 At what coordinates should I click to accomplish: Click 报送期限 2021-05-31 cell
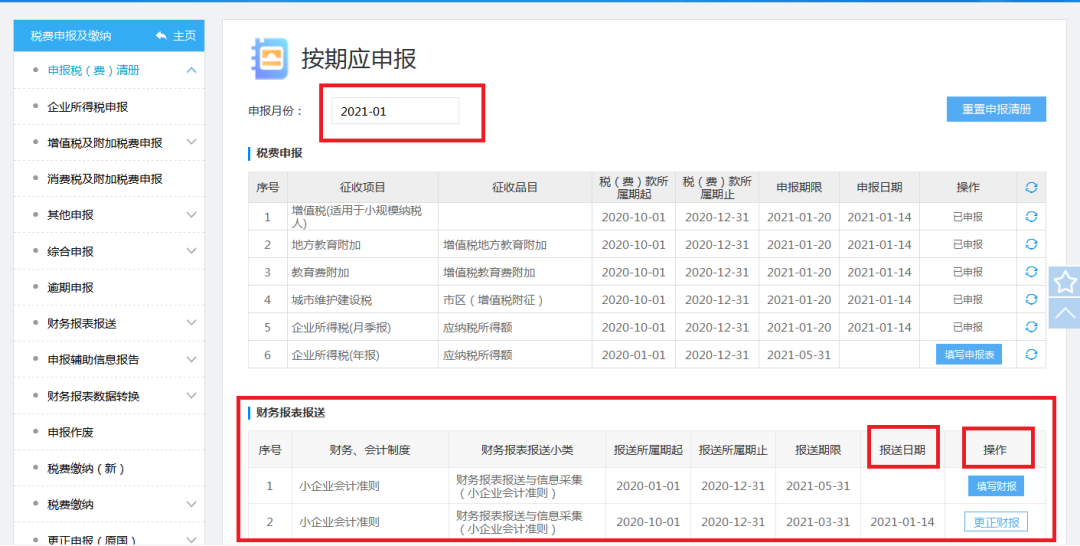tap(818, 486)
